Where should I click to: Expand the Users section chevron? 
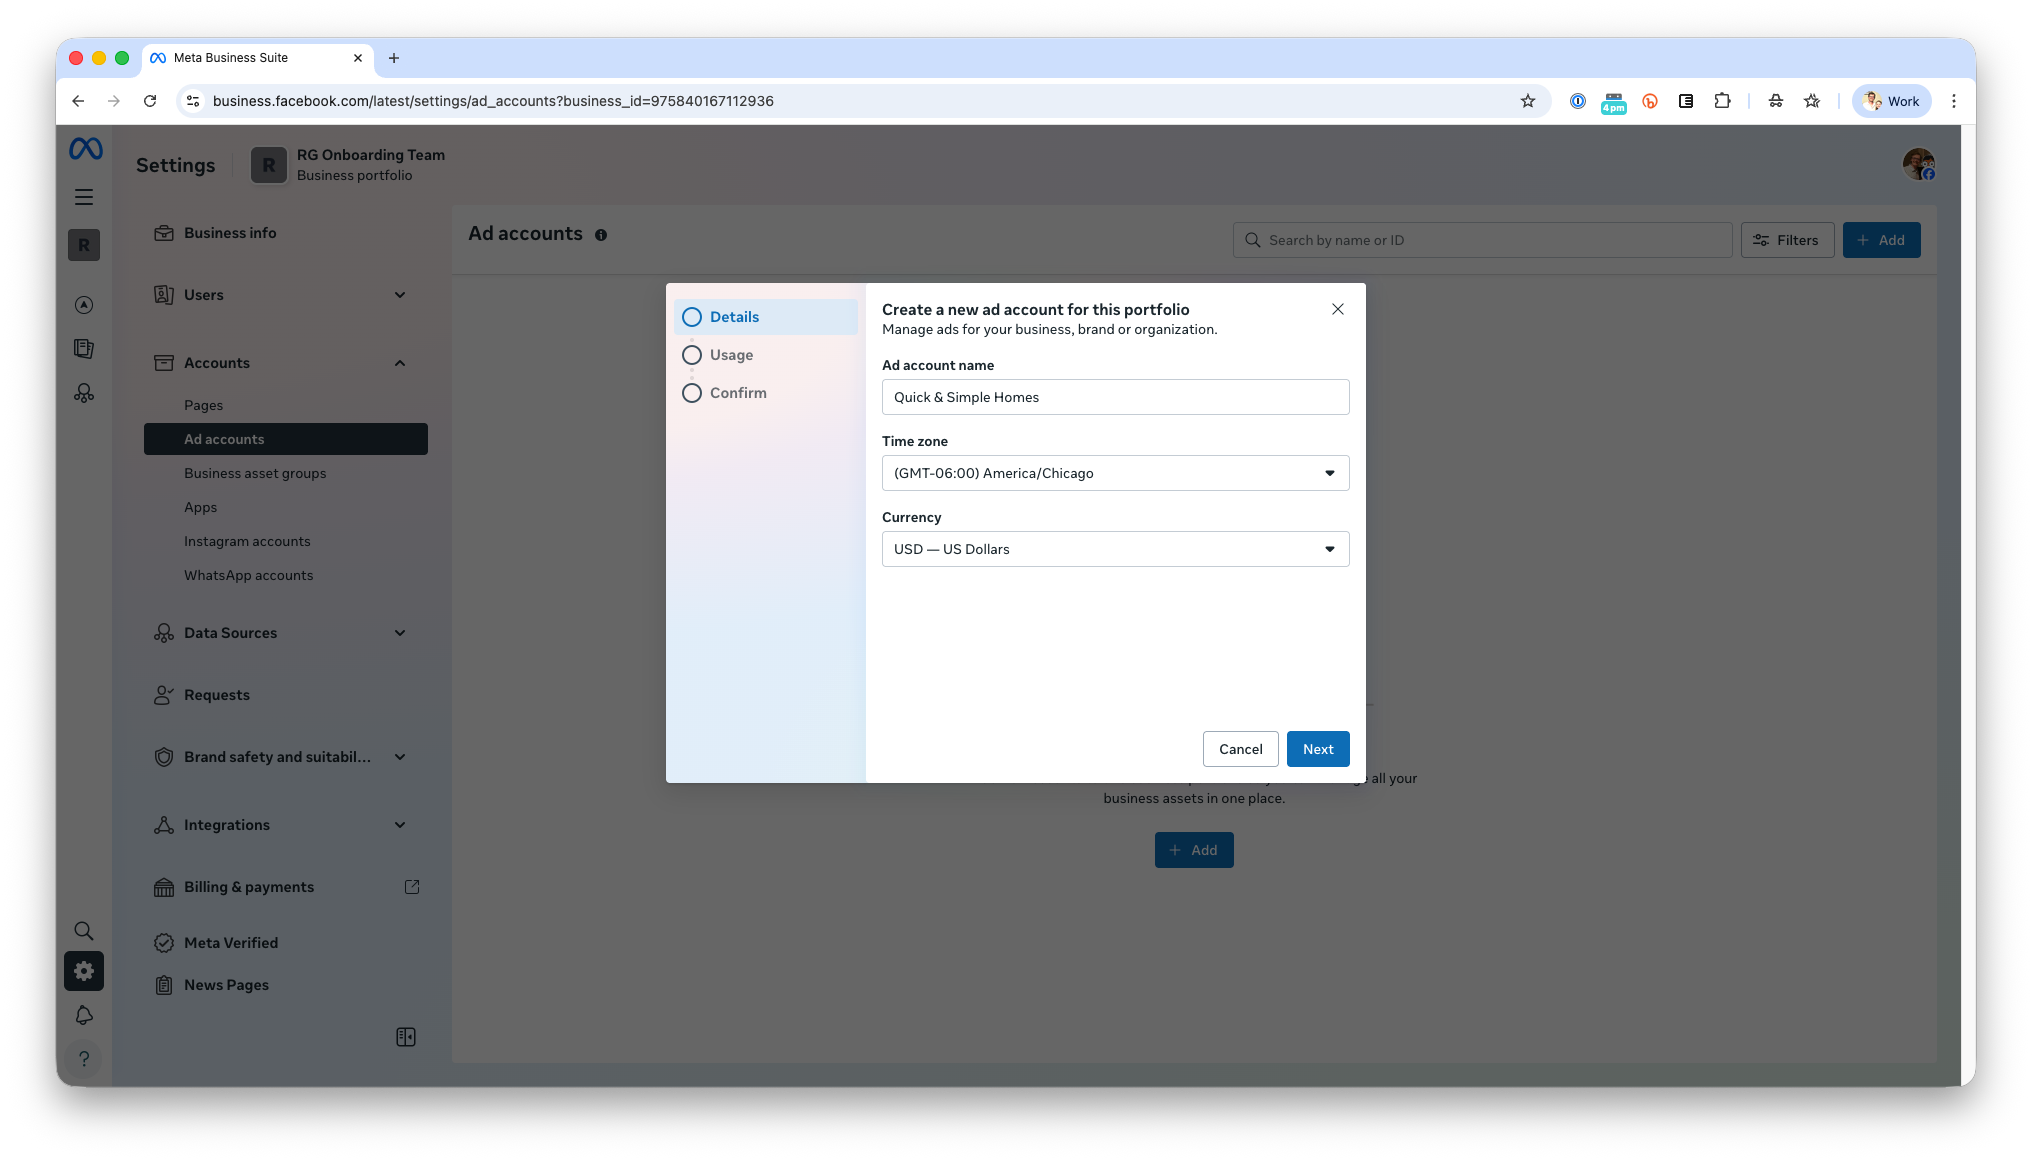(x=400, y=295)
